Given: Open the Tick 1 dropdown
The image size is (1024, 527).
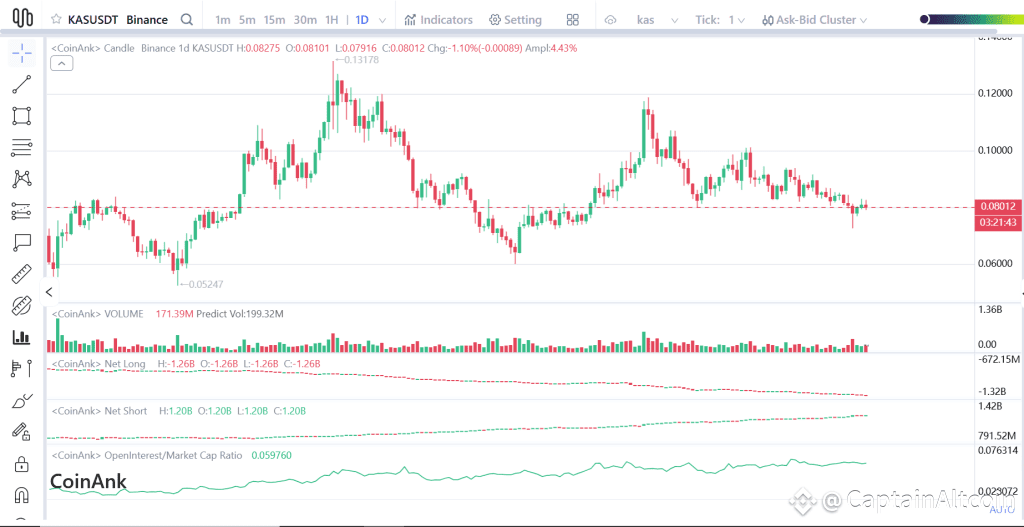Looking at the screenshot, I should tap(720, 20).
